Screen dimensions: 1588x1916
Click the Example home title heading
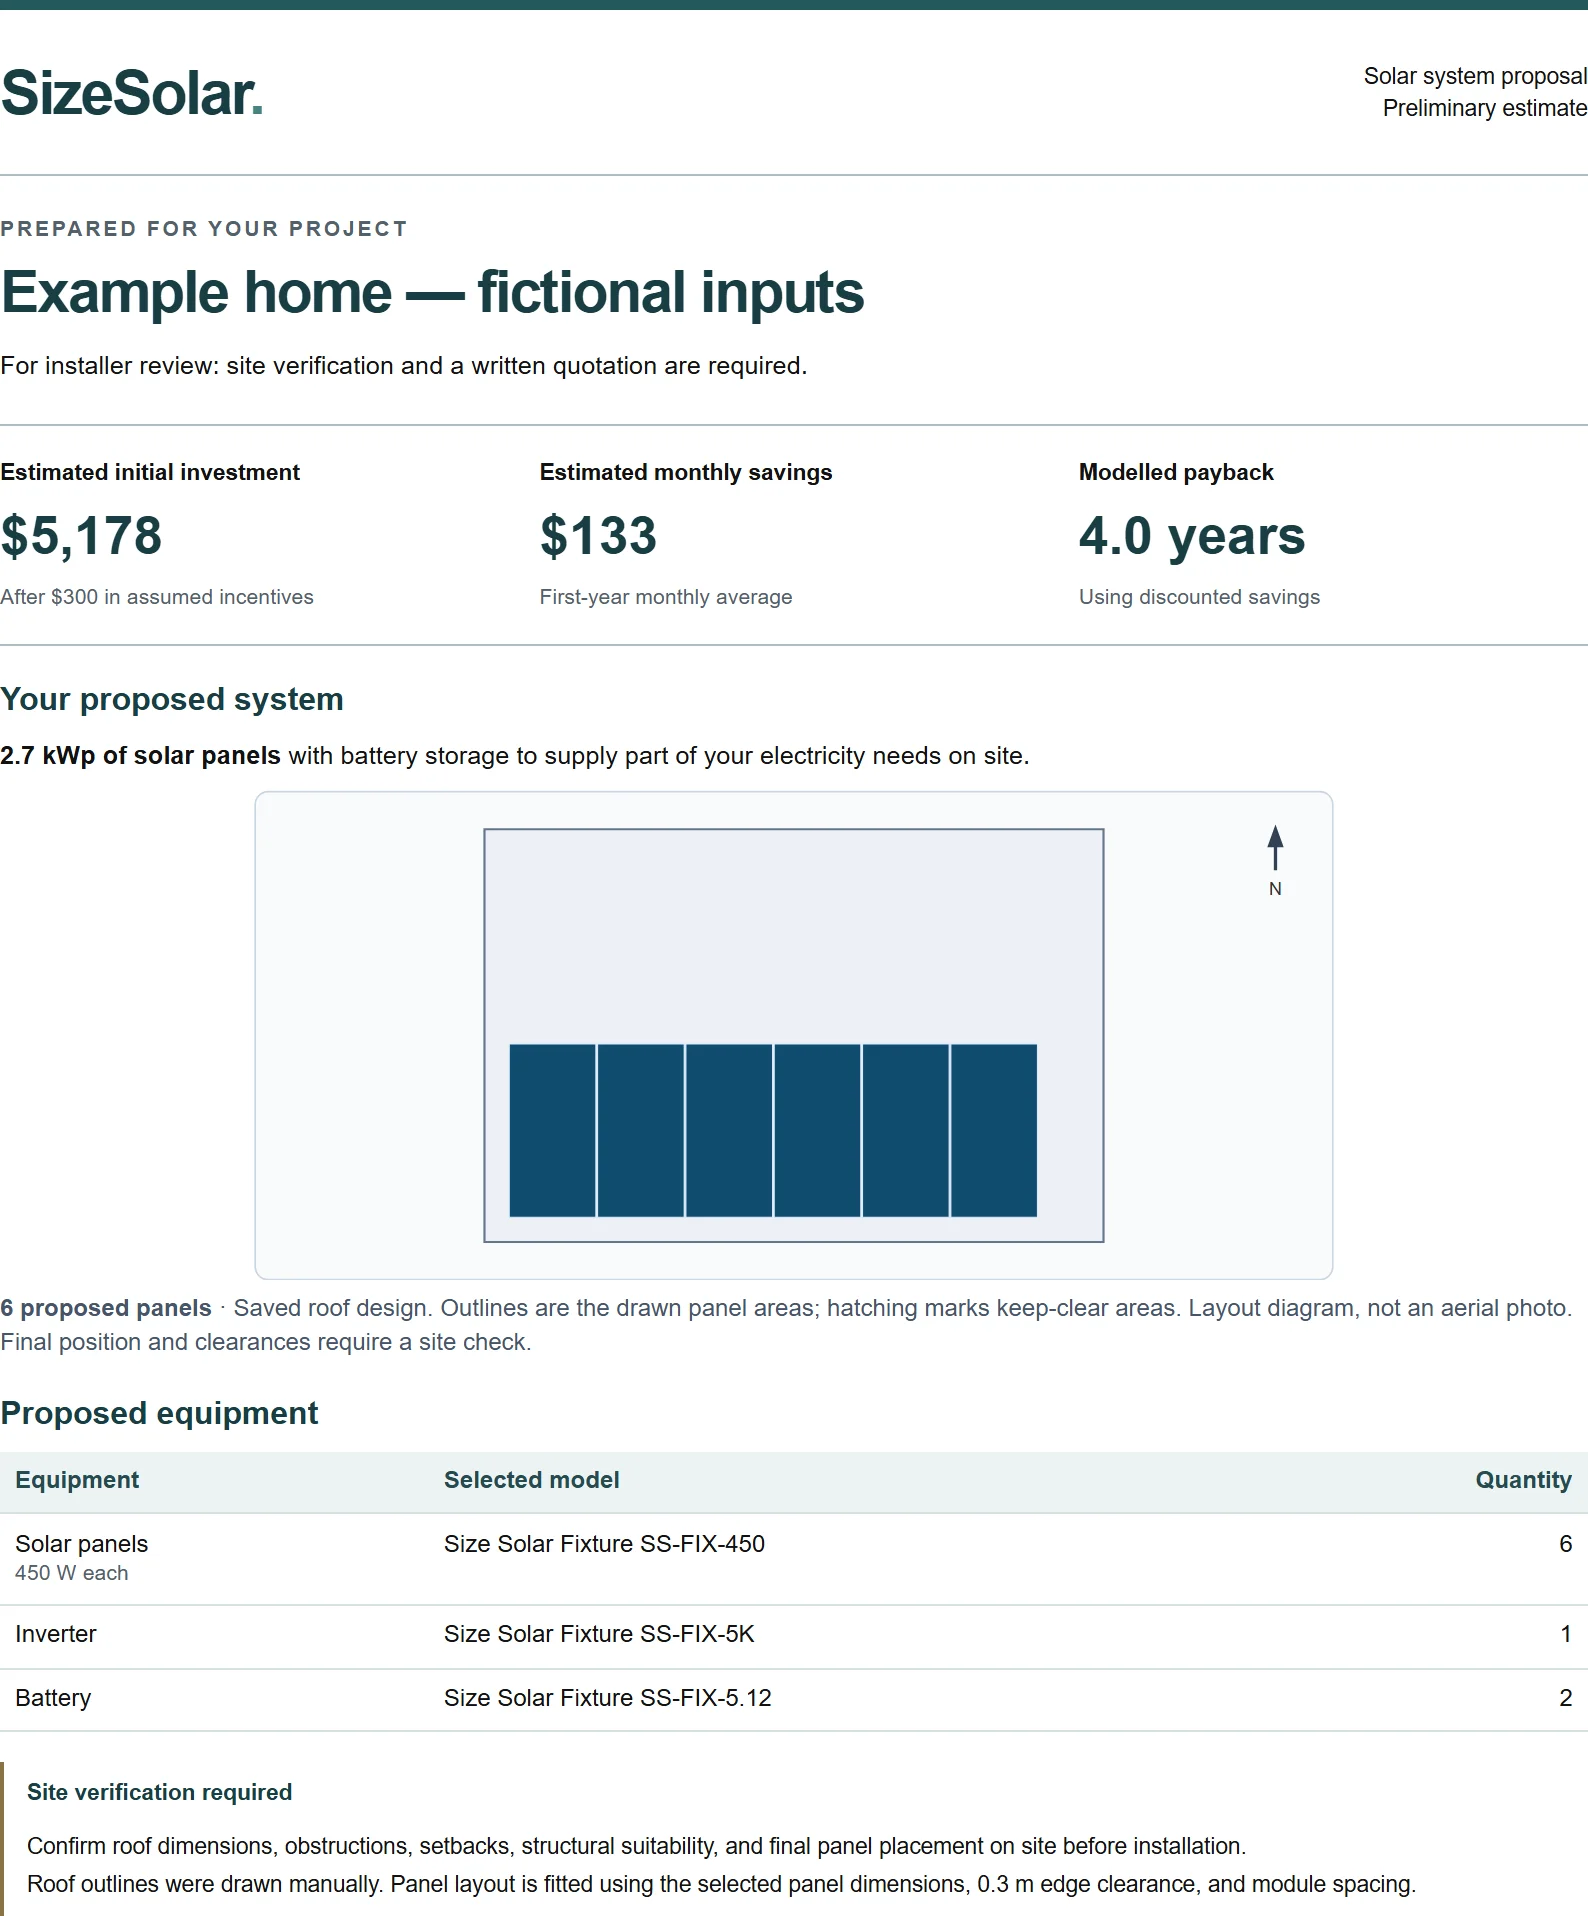pyautogui.click(x=432, y=293)
